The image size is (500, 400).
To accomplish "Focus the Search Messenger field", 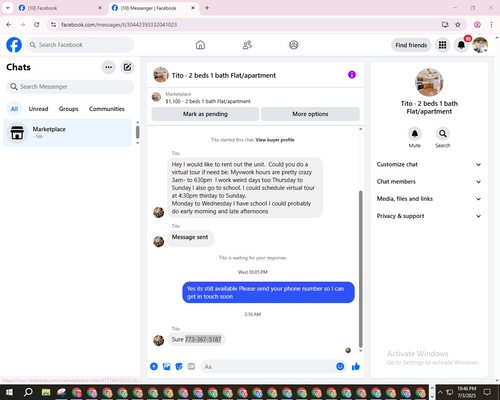I will click(70, 87).
